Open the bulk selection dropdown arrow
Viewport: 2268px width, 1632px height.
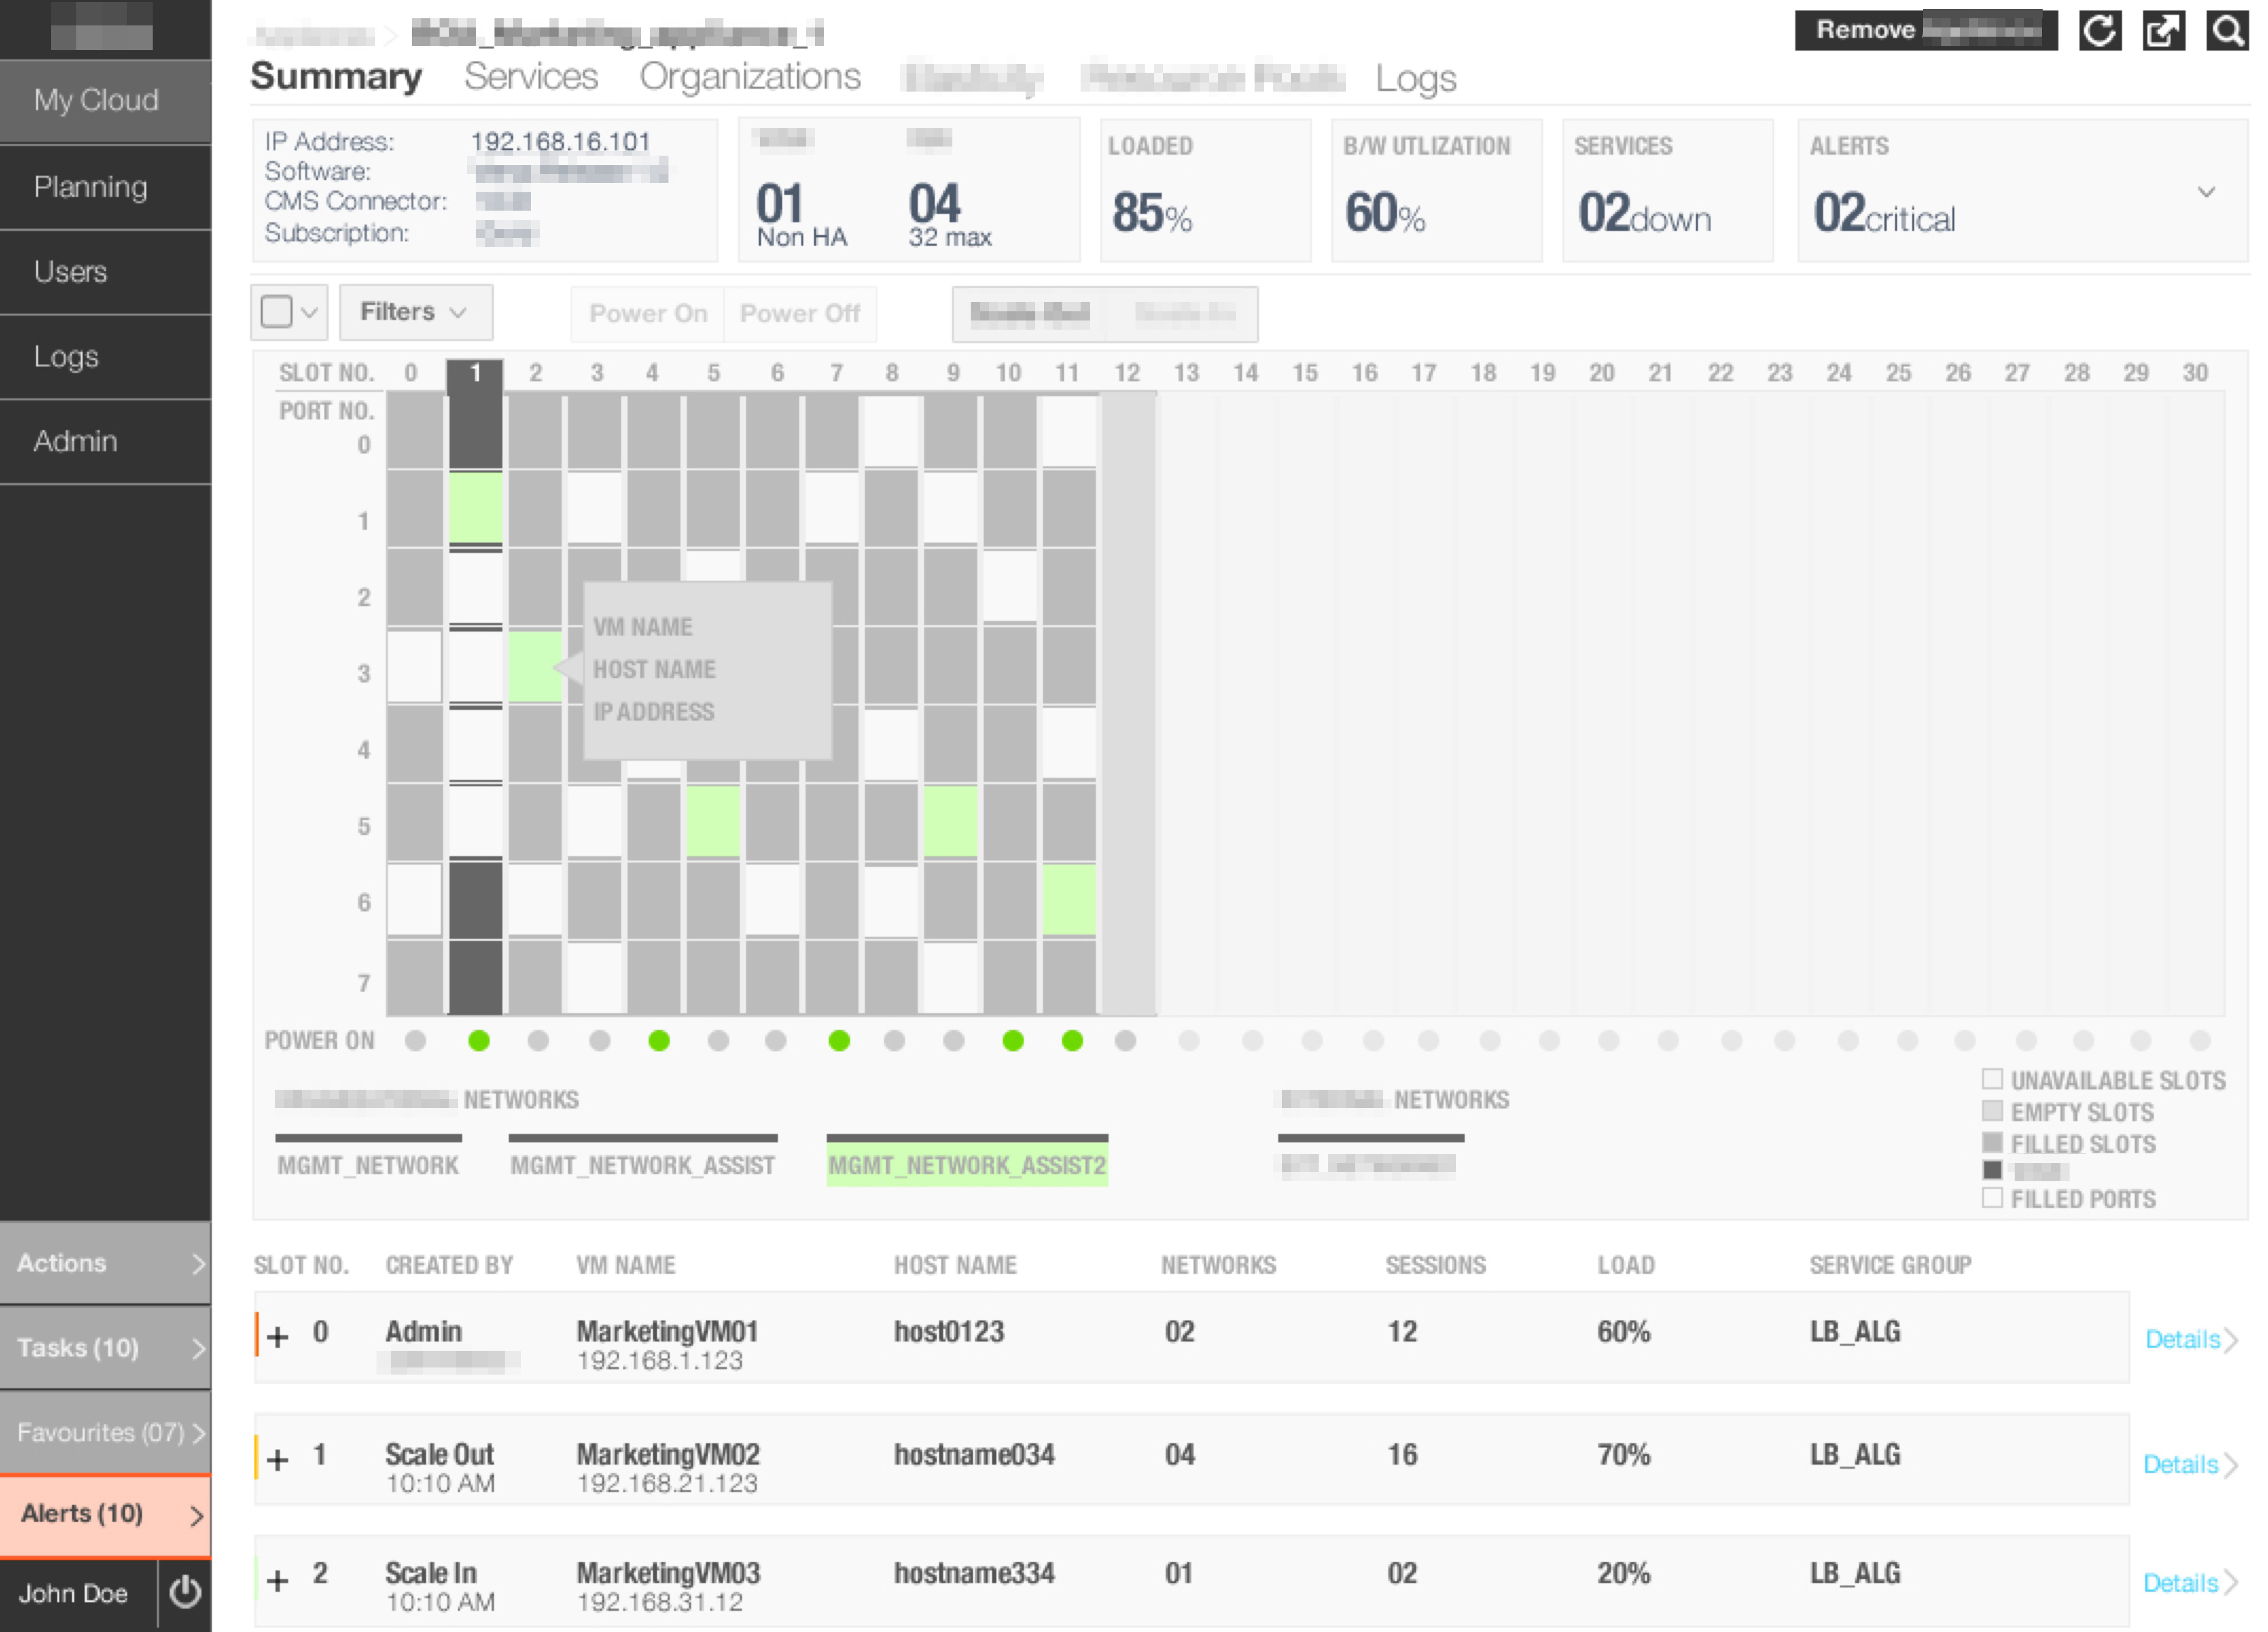click(x=309, y=312)
